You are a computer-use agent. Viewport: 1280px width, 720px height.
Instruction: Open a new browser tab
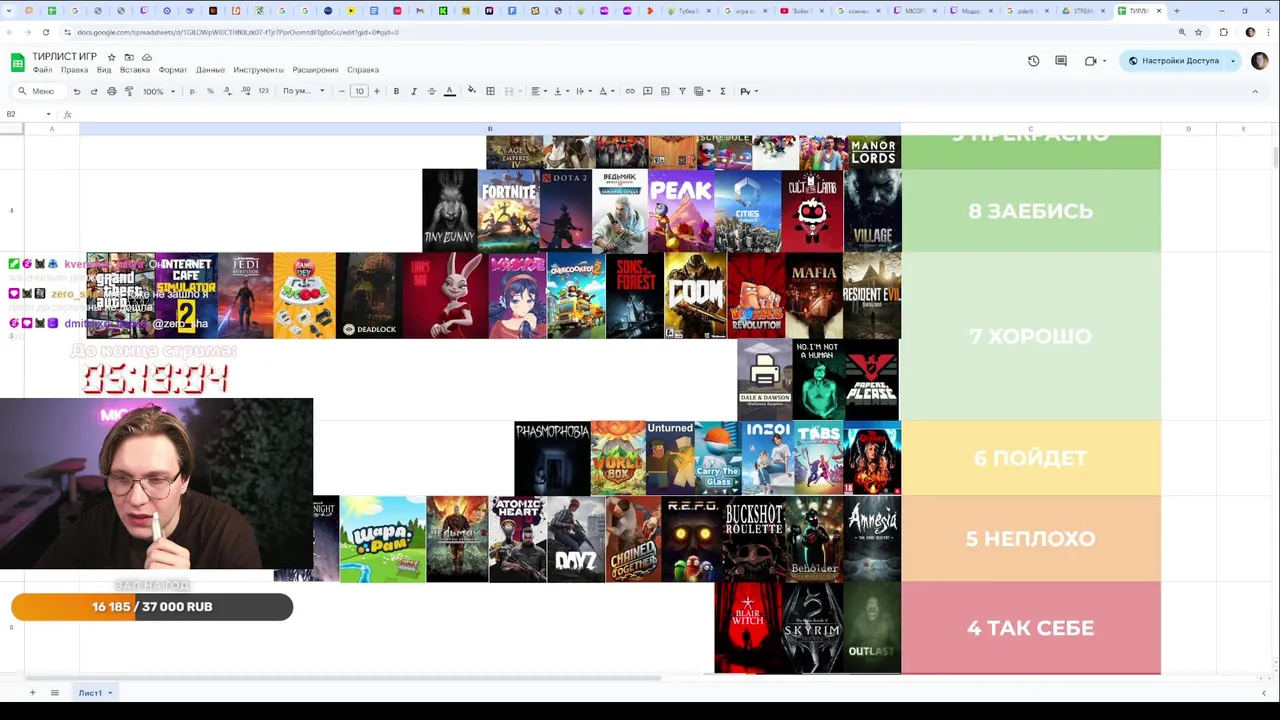1177,11
